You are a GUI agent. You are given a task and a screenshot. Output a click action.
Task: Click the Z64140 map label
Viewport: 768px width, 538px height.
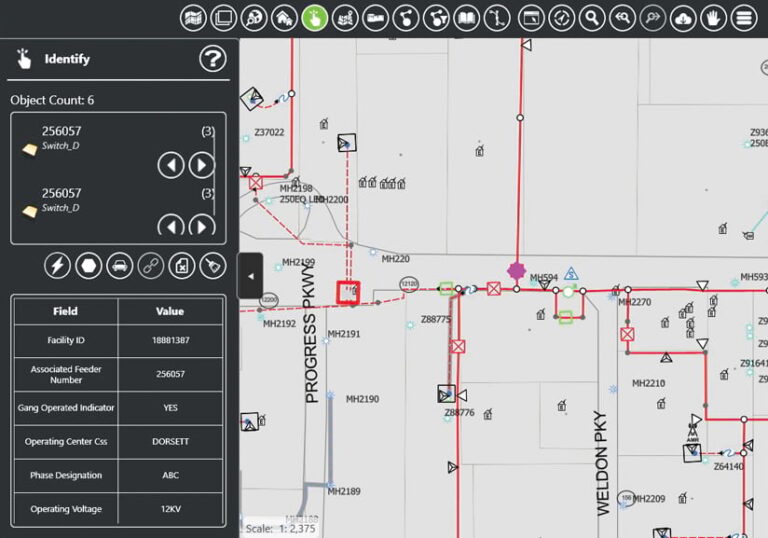pyautogui.click(x=729, y=466)
